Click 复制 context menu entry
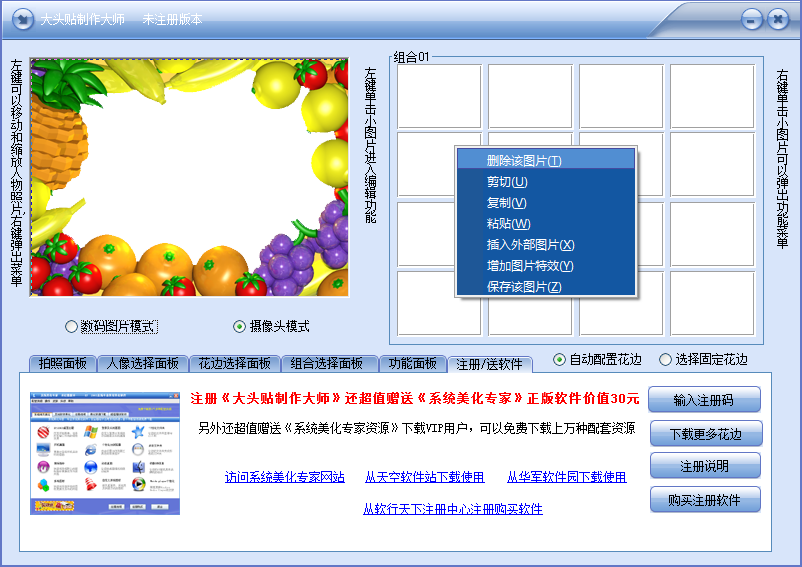Image resolution: width=802 pixels, height=567 pixels. (507, 203)
